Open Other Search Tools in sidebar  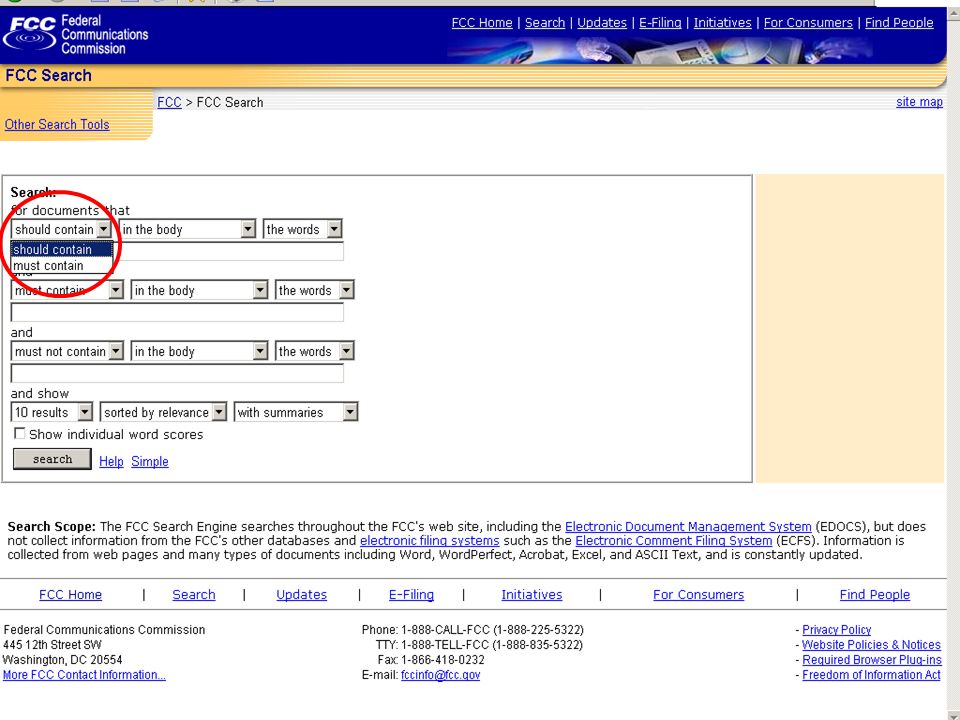57,124
